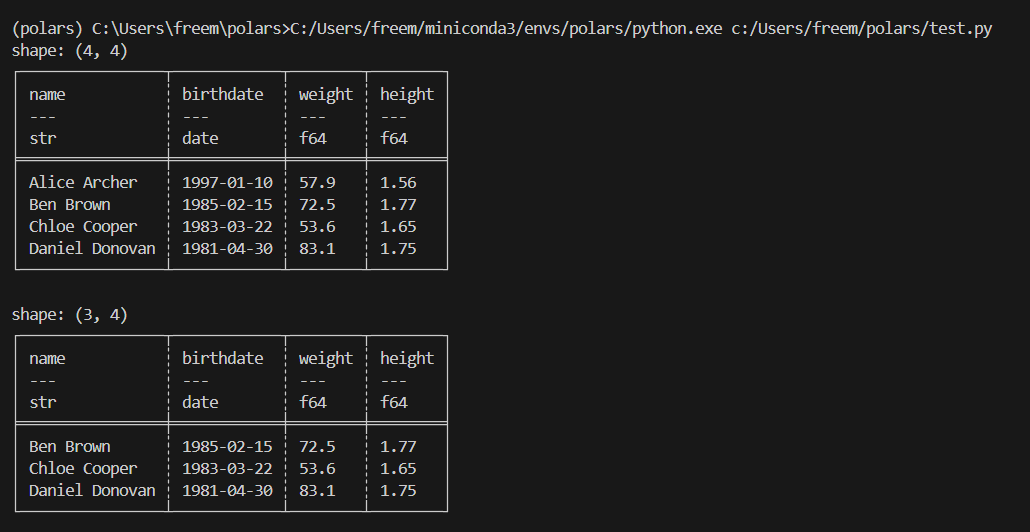Viewport: 1030px width, 532px height.
Task: Click Ben Brown in the first table
Action: coord(70,205)
